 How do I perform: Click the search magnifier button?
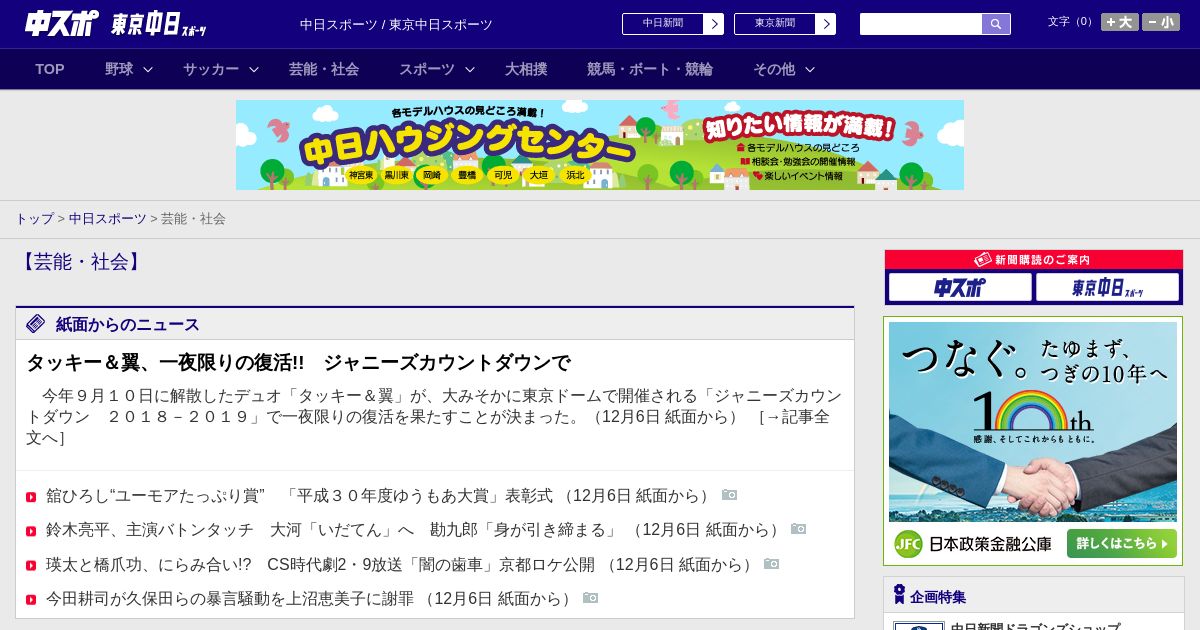996,24
